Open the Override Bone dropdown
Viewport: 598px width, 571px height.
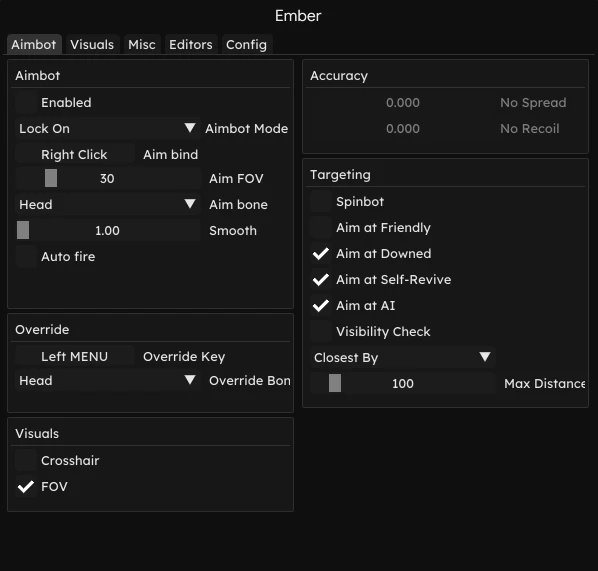(x=108, y=380)
